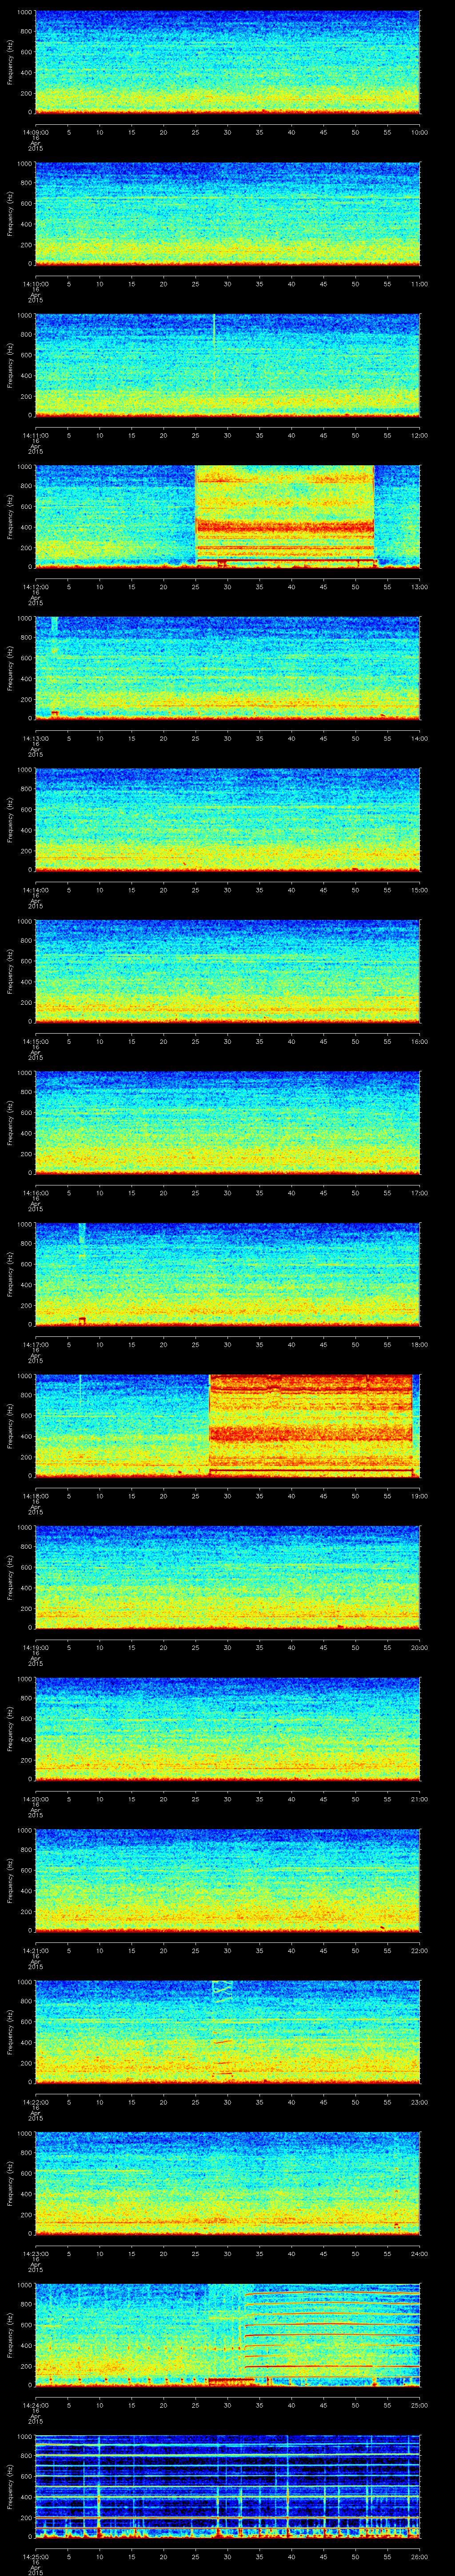Click the 23:00 end time label
This screenshot has width=455, height=2576.
419,2102
